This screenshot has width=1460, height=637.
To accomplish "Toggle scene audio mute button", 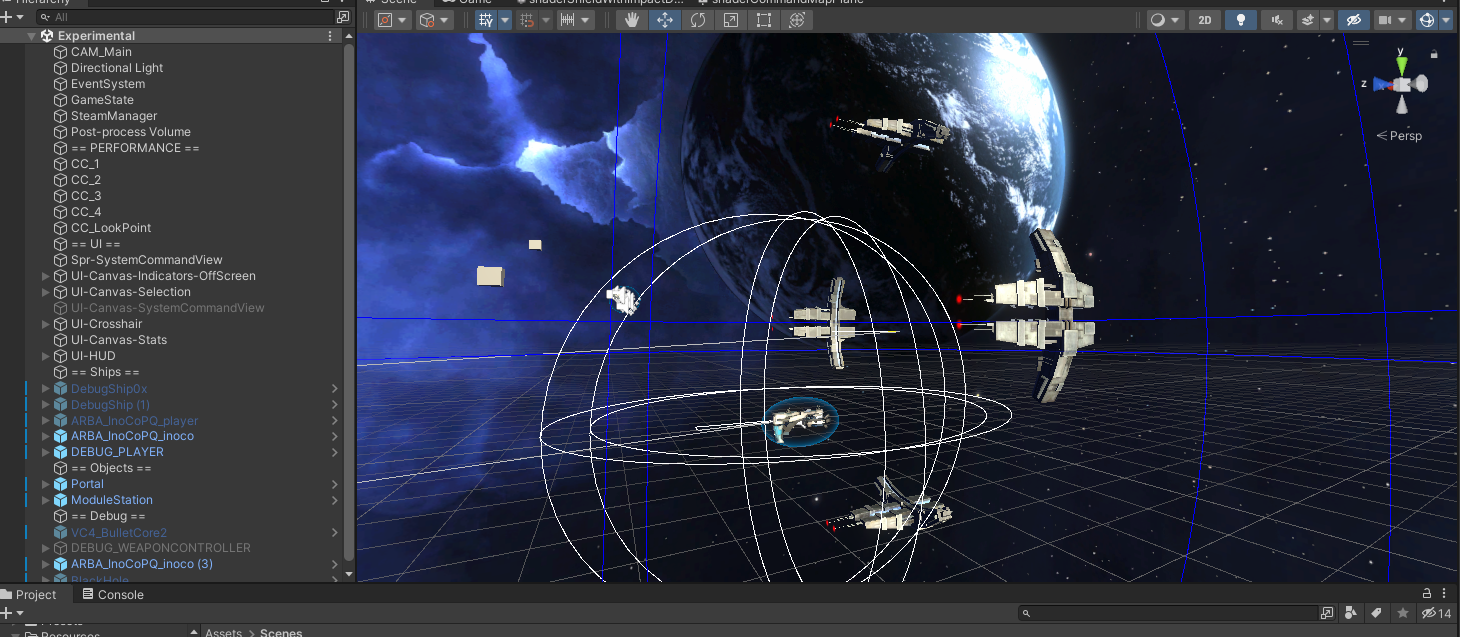I will click(x=1275, y=20).
